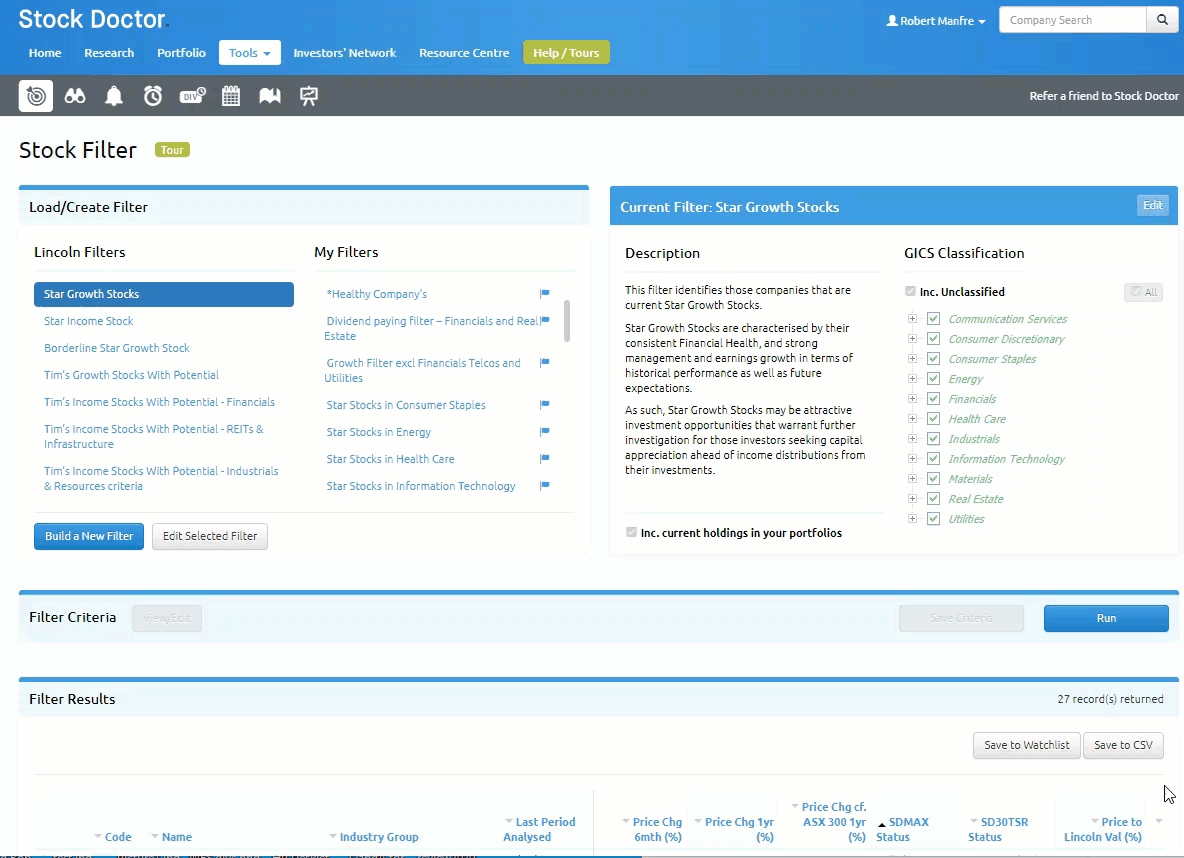The image size is (1184, 858).
Task: Expand Utilities sector tree node
Action: [912, 519]
